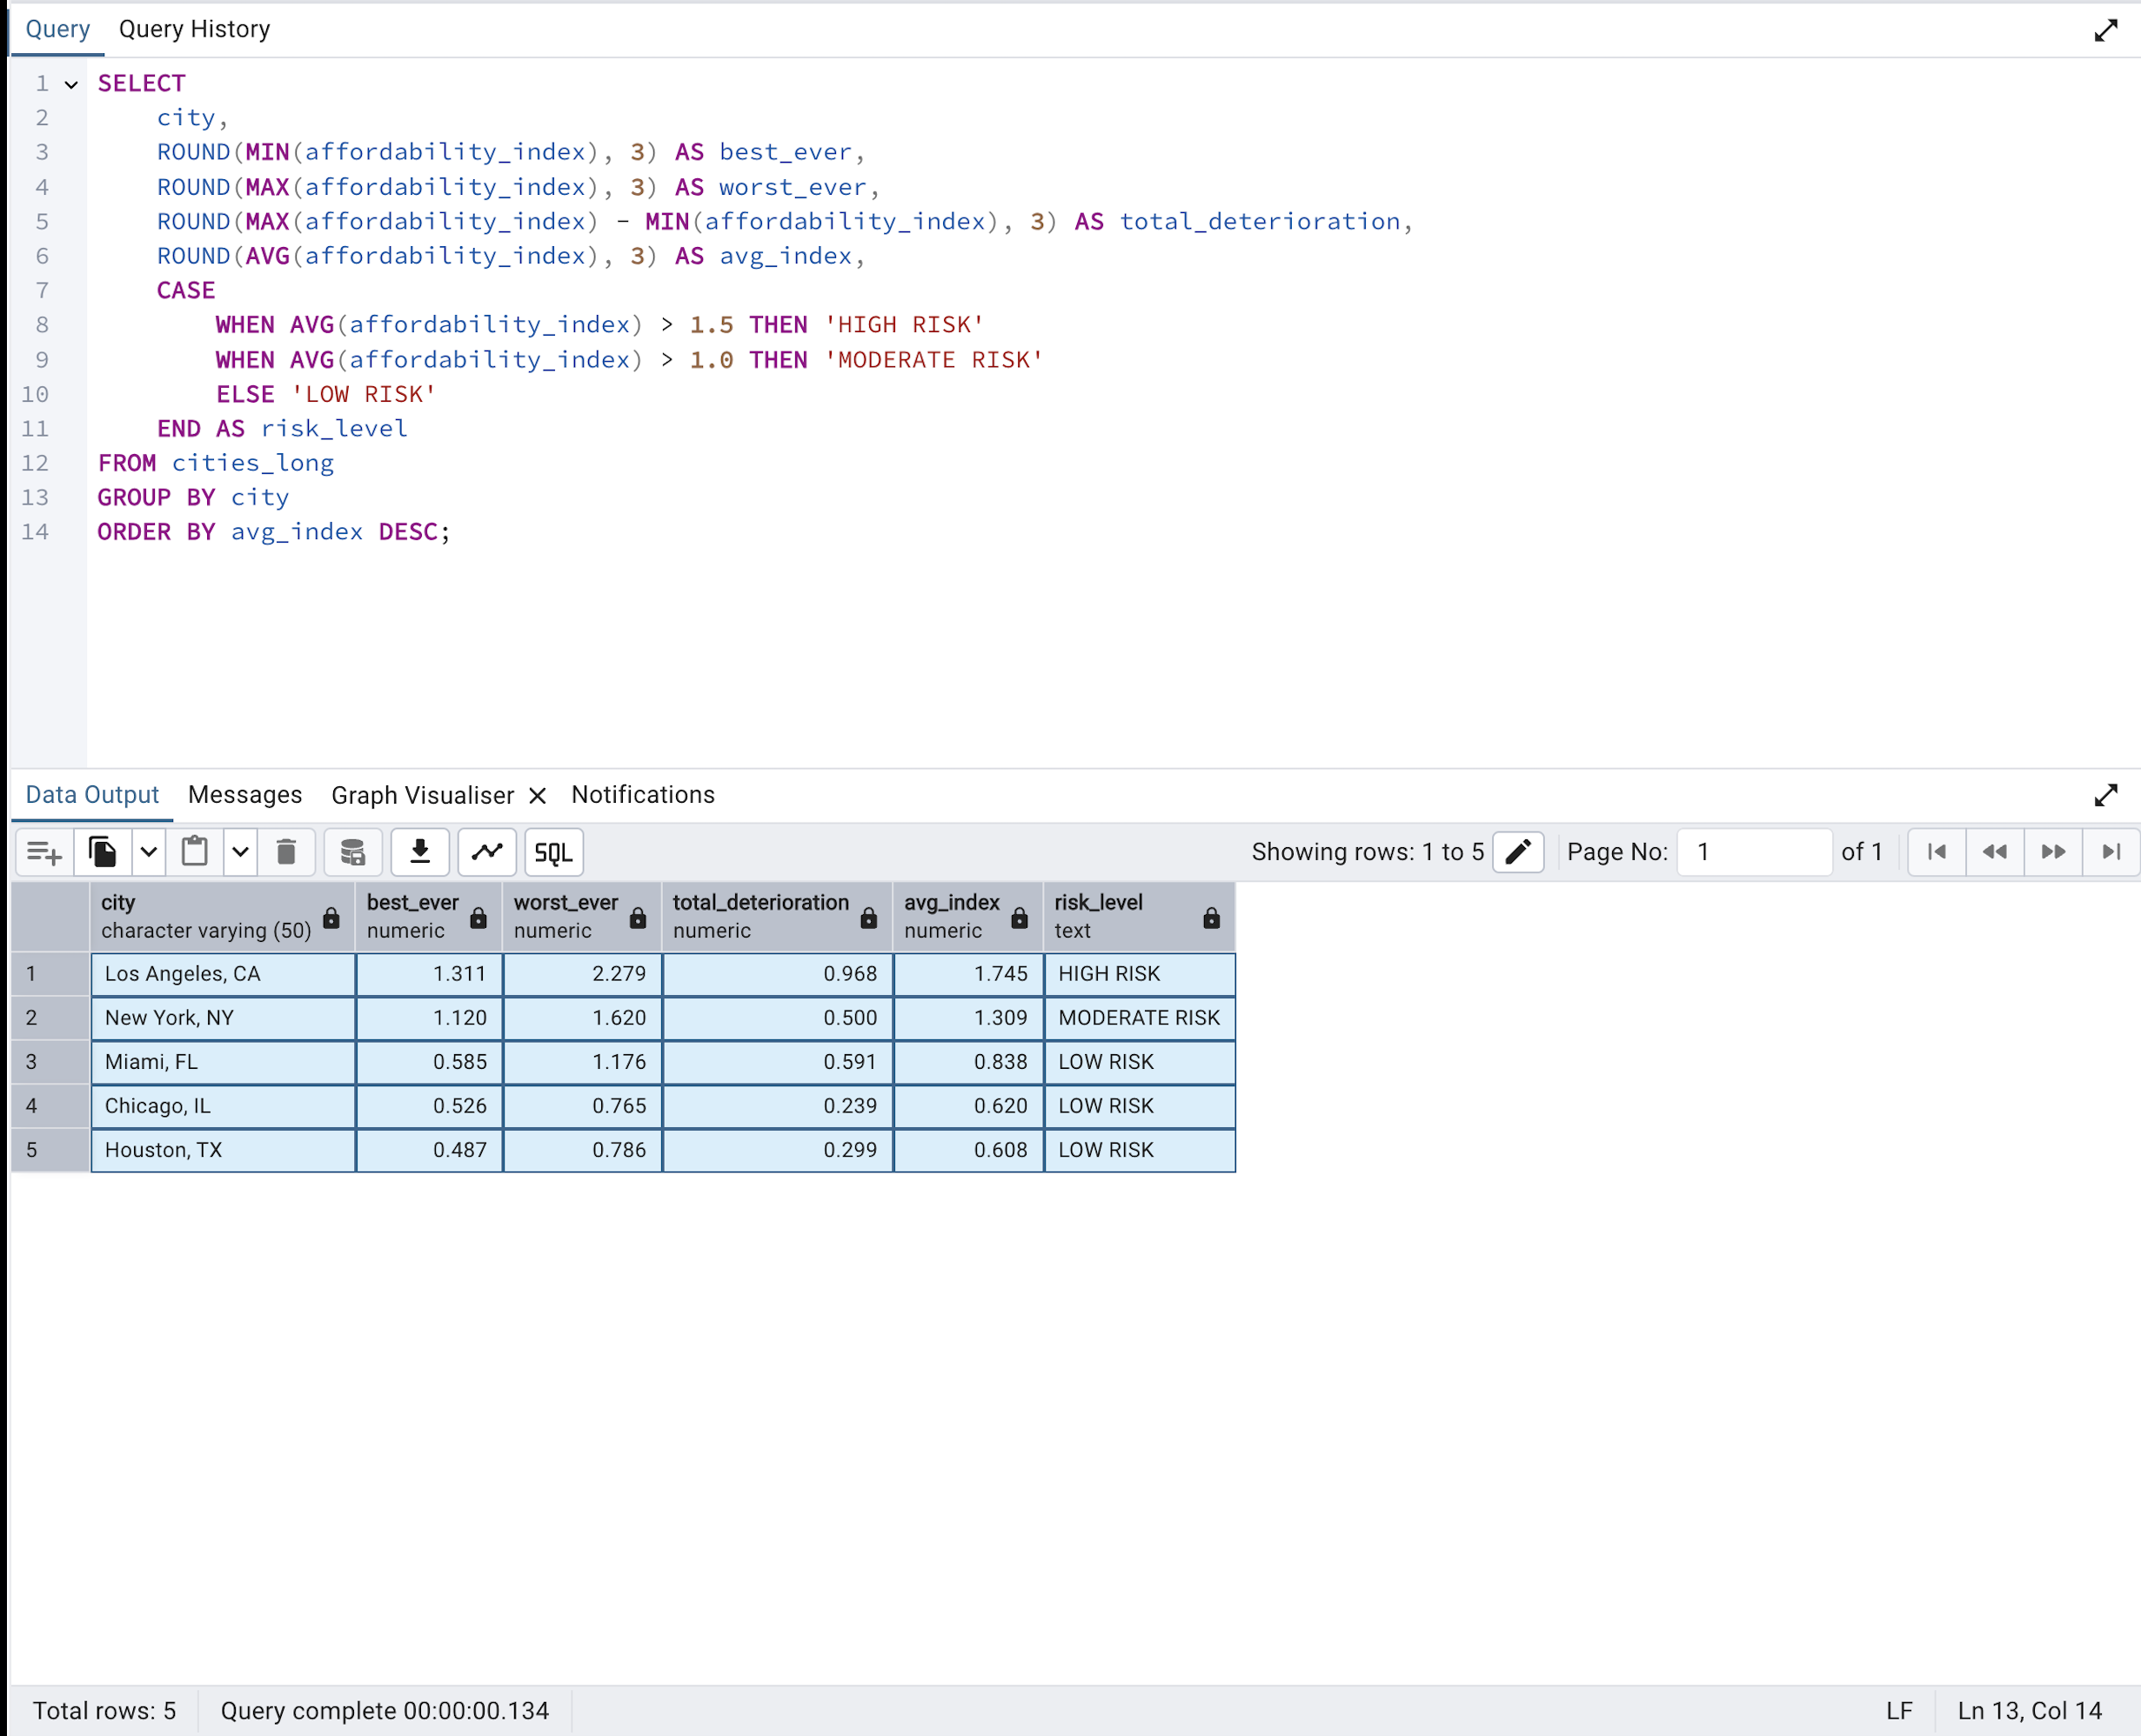Open the paste options dropdown
Viewport: 2141px width, 1736px height.
pyautogui.click(x=240, y=852)
